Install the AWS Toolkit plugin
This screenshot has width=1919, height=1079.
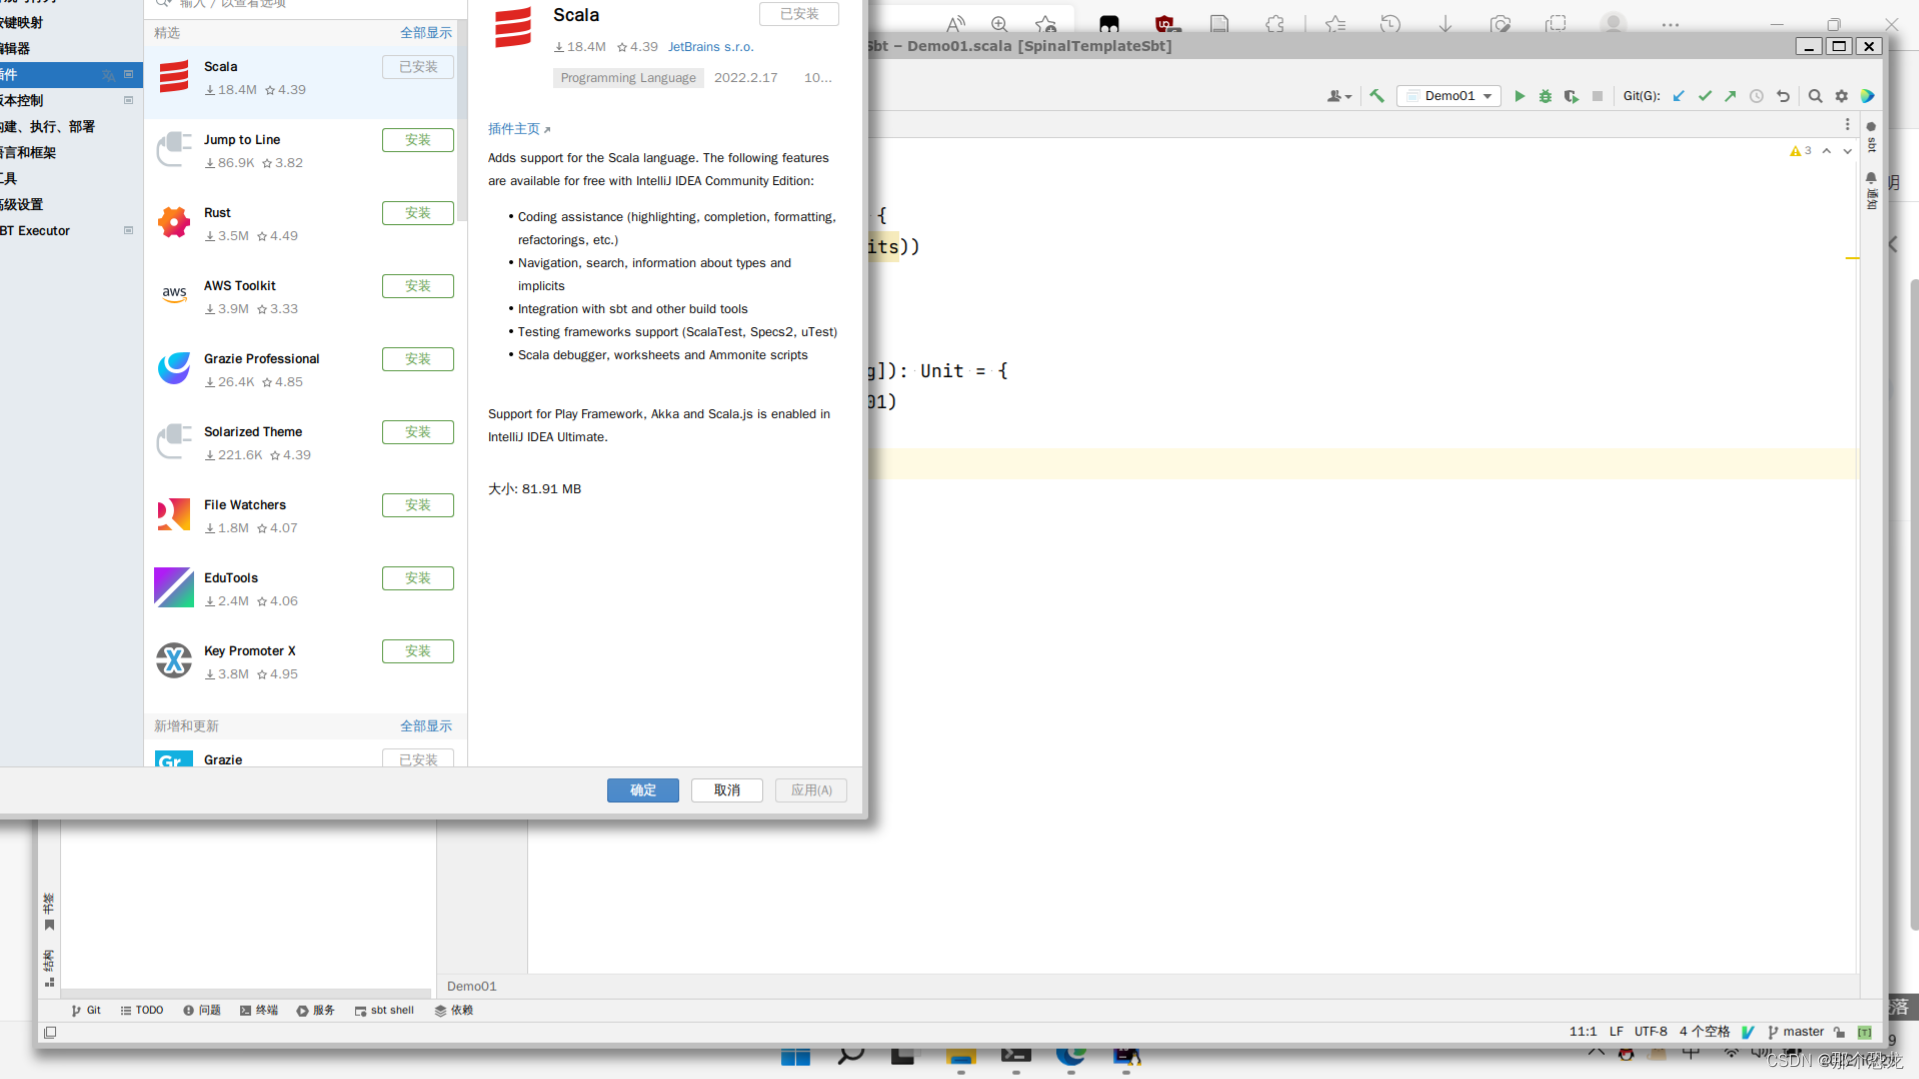(418, 286)
